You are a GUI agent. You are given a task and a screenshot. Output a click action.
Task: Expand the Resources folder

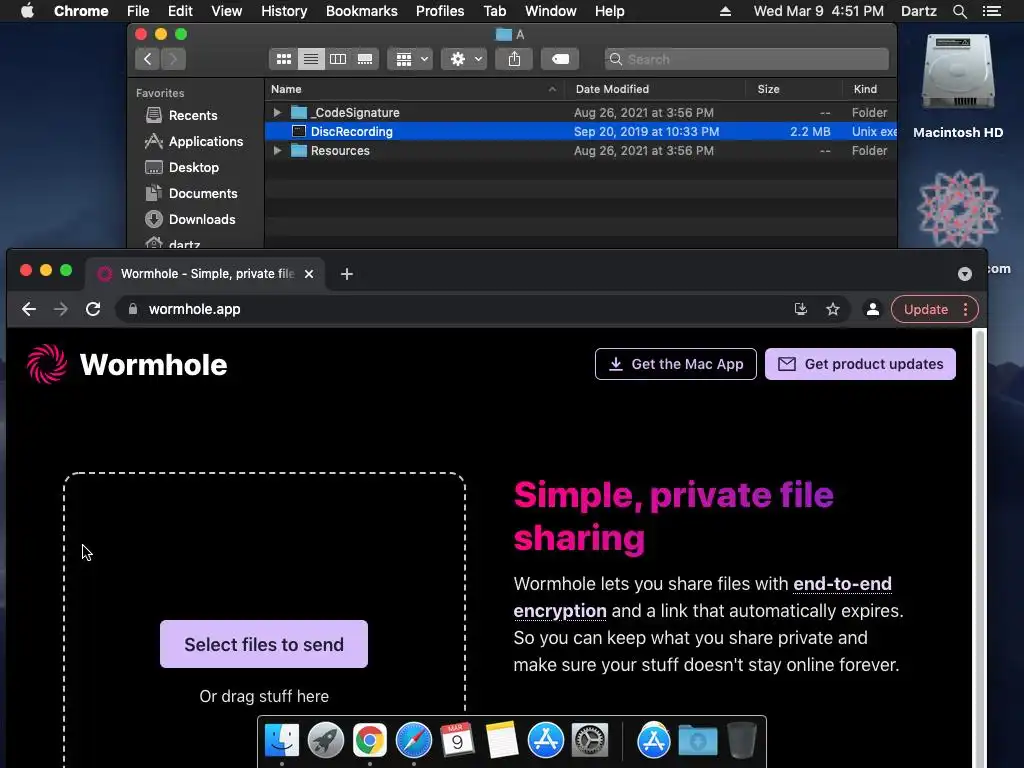tap(277, 151)
